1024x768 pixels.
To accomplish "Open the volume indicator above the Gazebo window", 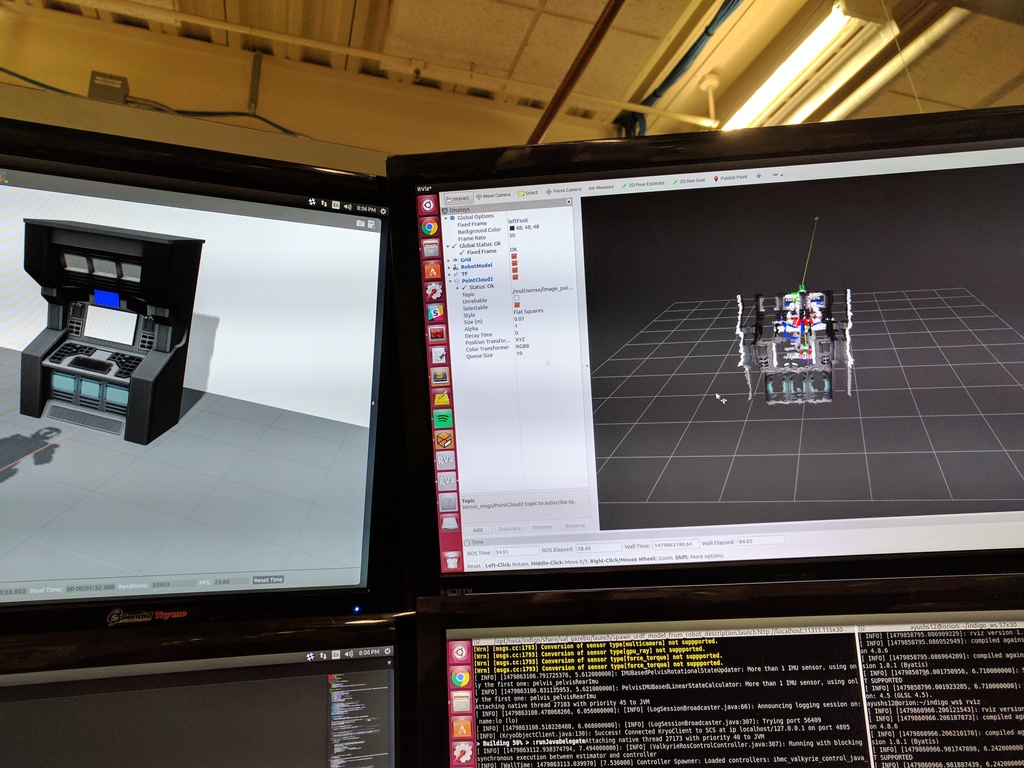I will [x=348, y=206].
